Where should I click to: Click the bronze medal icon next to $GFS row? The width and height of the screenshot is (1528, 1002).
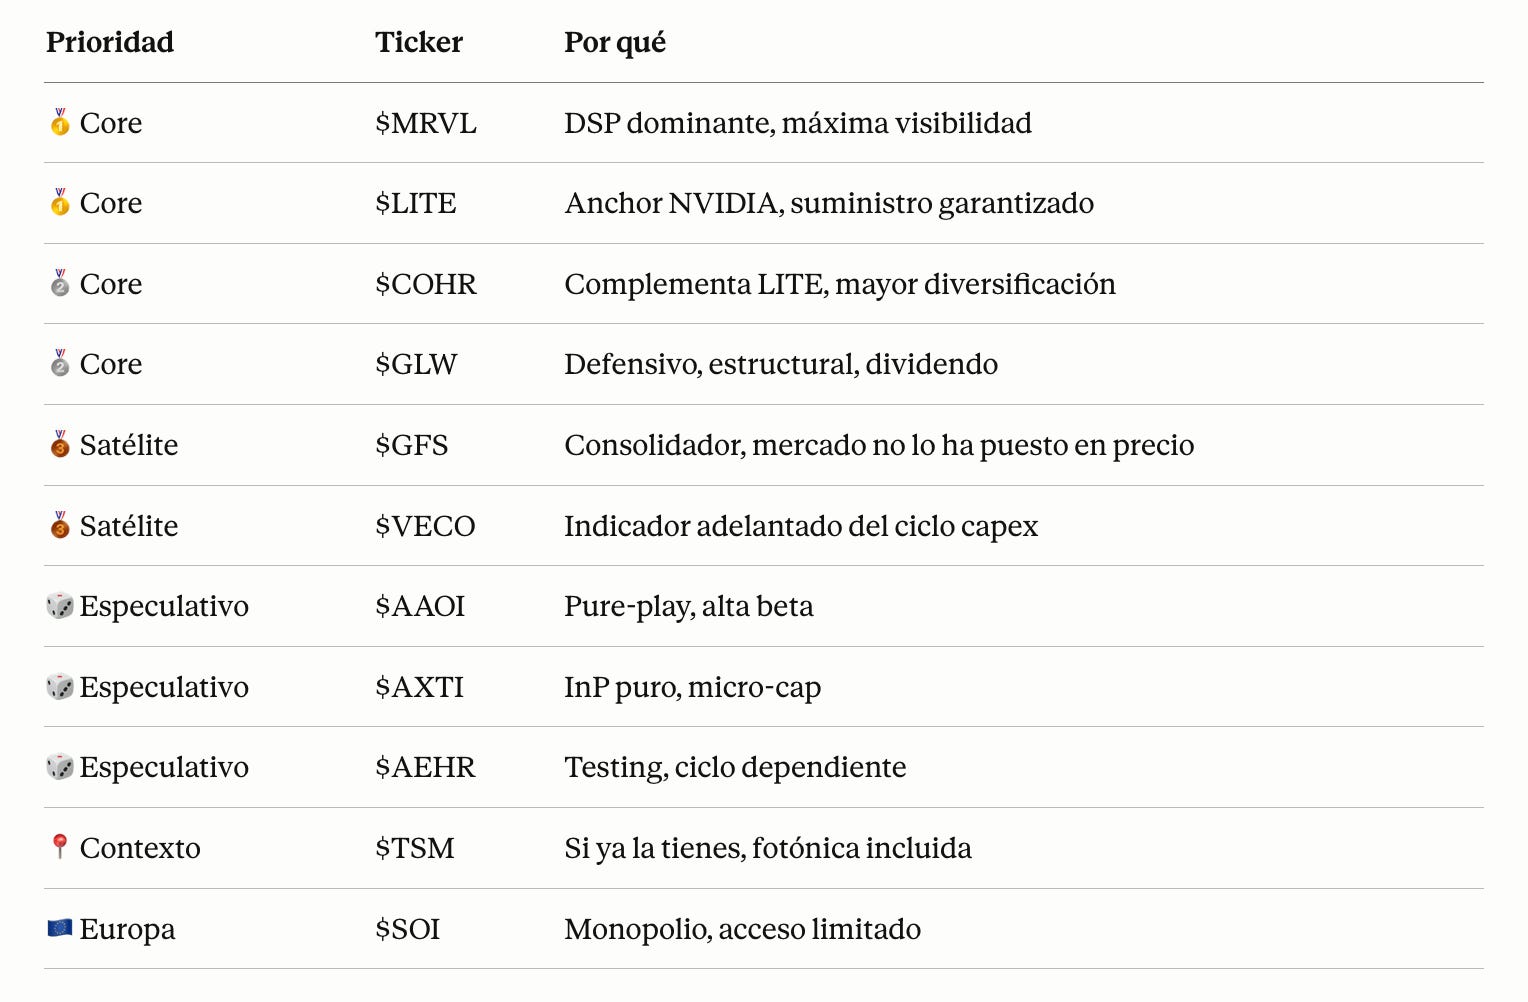(60, 444)
